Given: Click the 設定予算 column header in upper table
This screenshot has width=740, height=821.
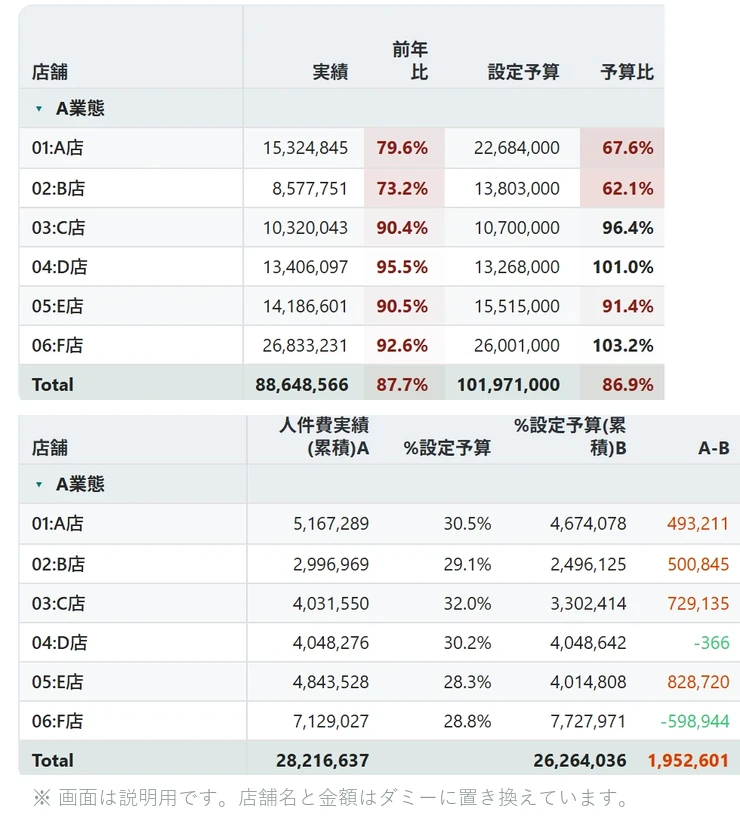Looking at the screenshot, I should point(524,72).
